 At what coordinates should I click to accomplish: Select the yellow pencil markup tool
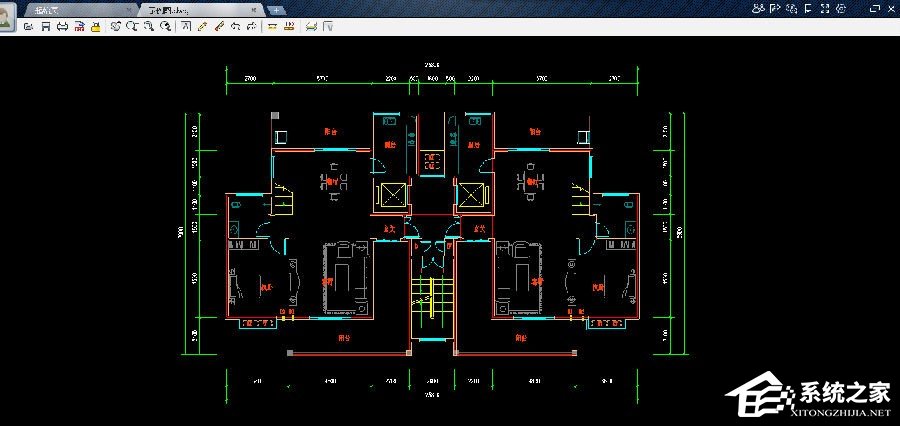(x=202, y=26)
